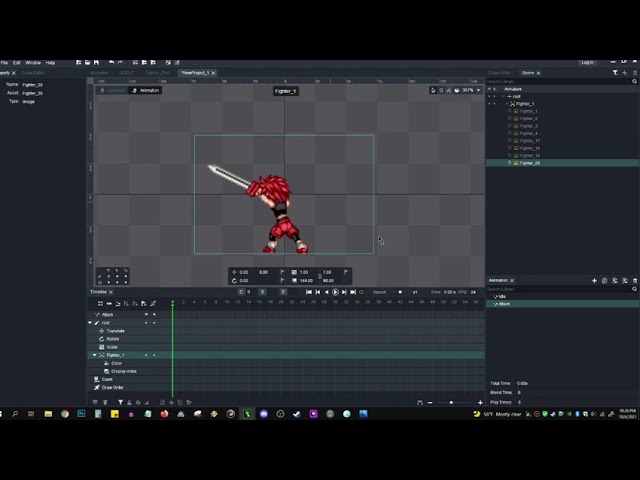Adjust playback Speed slider handle

(x=400, y=292)
